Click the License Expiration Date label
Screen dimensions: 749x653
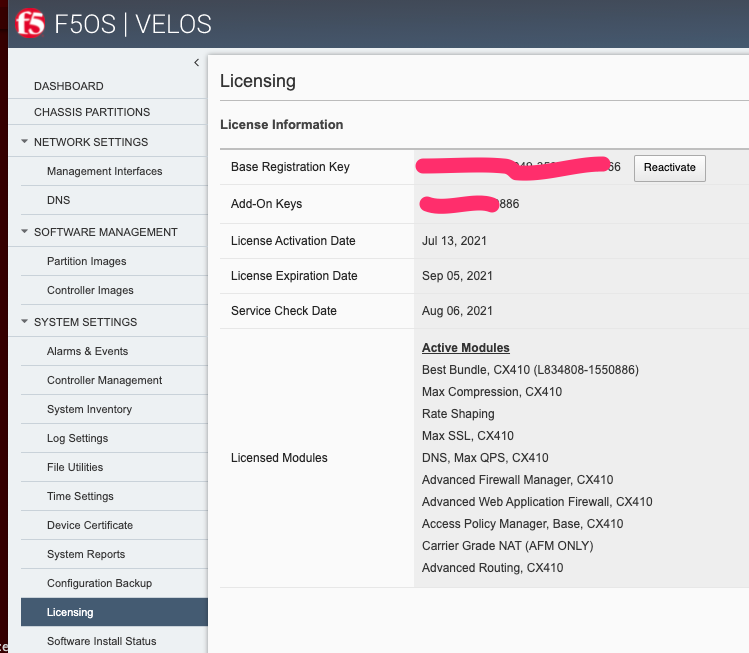pos(294,276)
